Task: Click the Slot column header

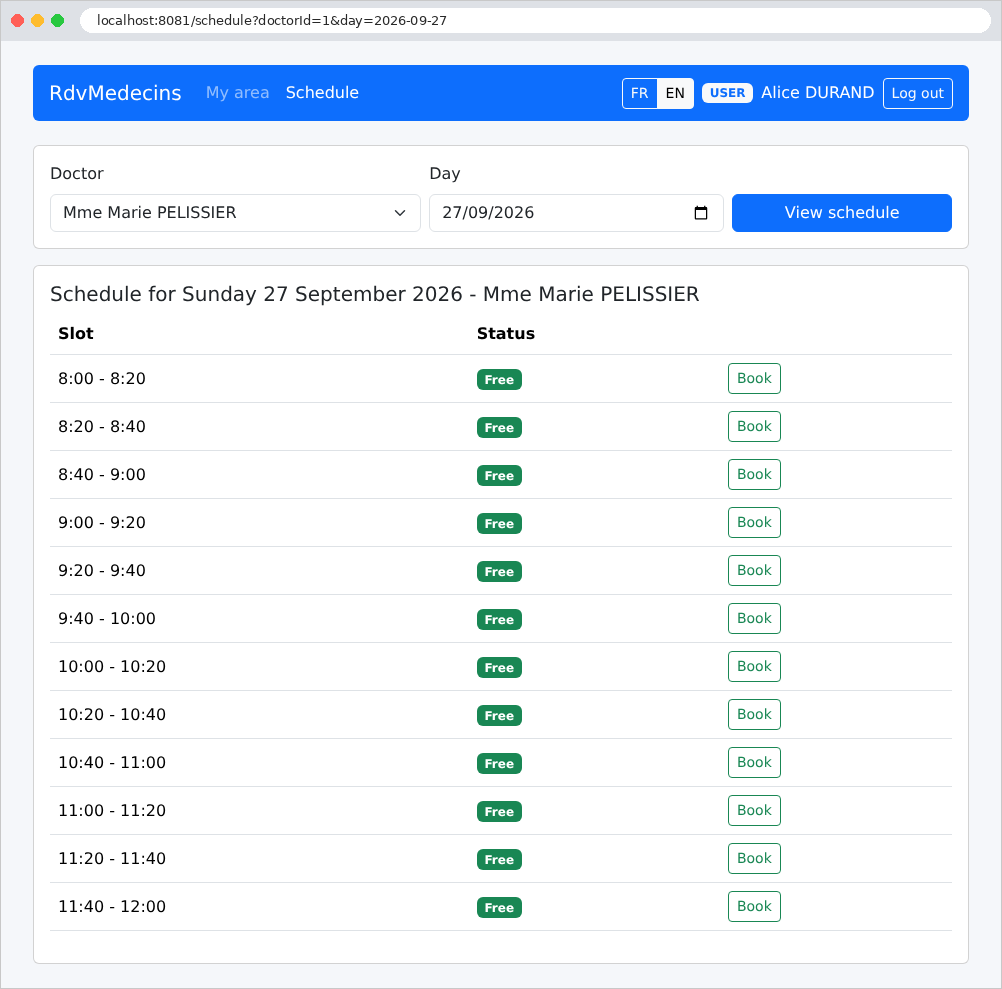Action: pyautogui.click(x=75, y=334)
